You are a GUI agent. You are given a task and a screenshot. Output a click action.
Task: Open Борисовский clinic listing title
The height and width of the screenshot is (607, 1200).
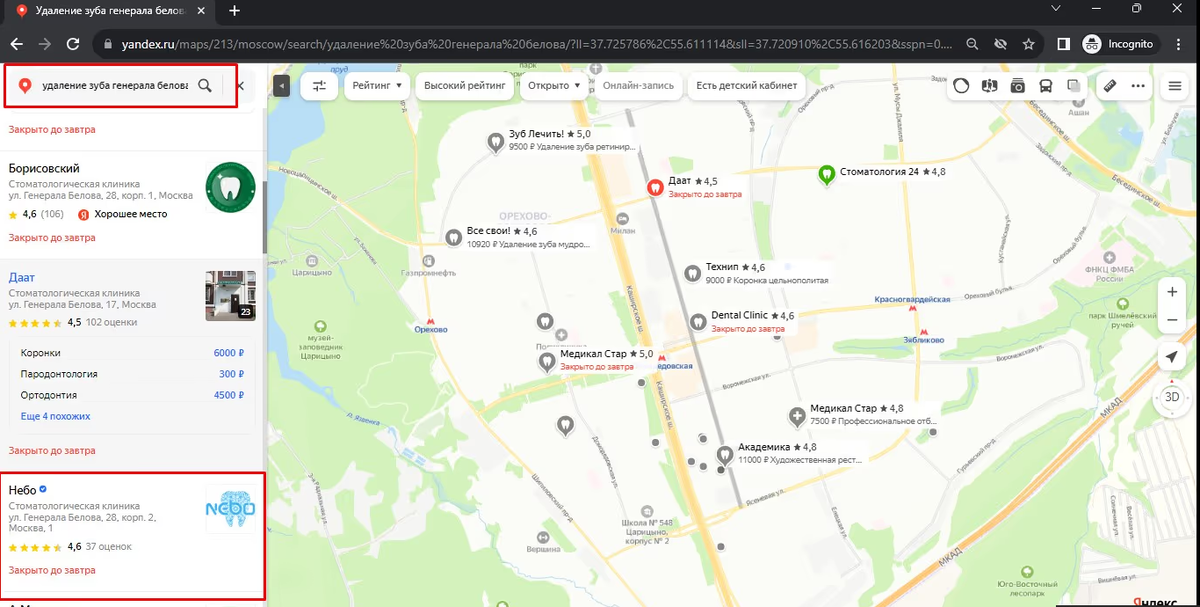(44, 168)
